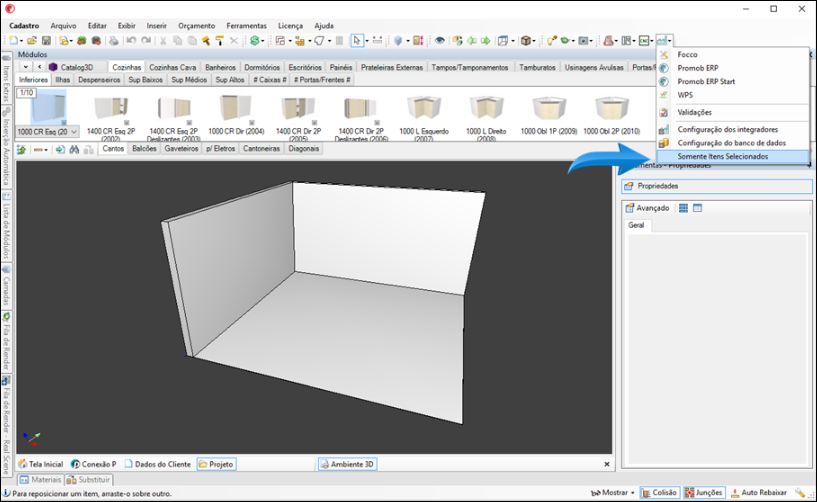Expand the catalog down-chevron button

click(x=26, y=67)
